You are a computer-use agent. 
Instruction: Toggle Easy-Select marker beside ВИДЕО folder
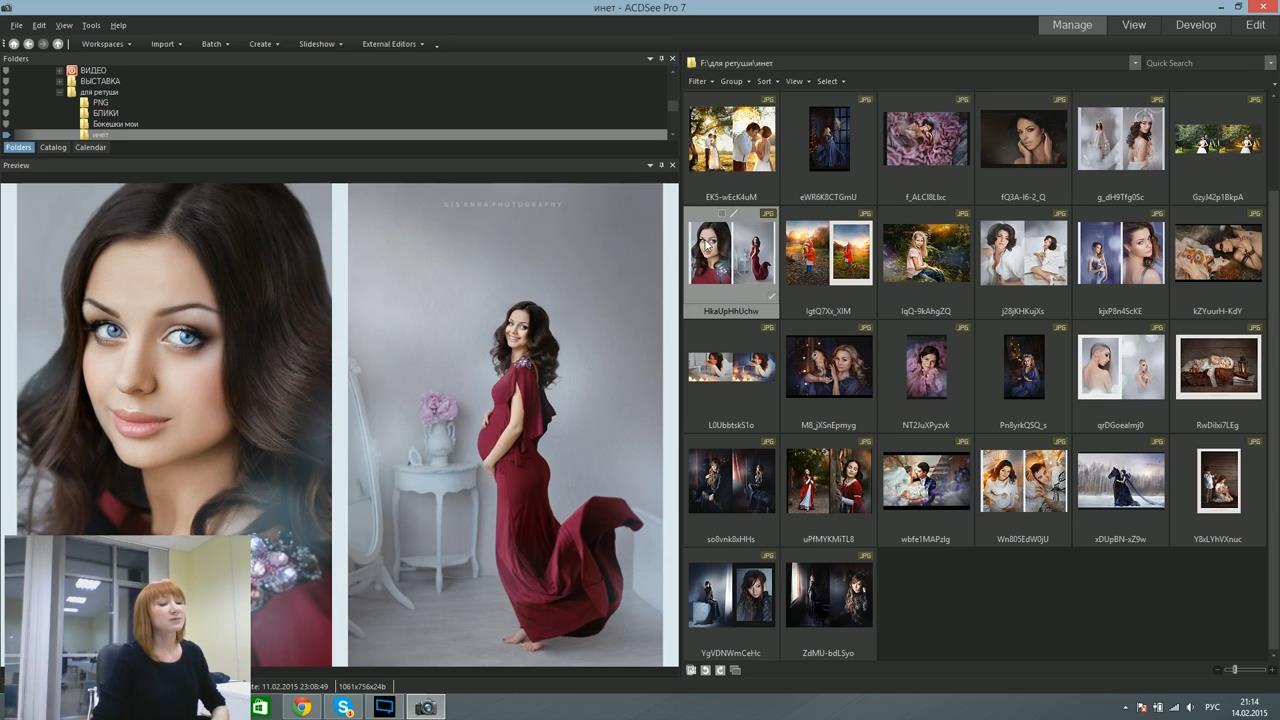coord(6,70)
